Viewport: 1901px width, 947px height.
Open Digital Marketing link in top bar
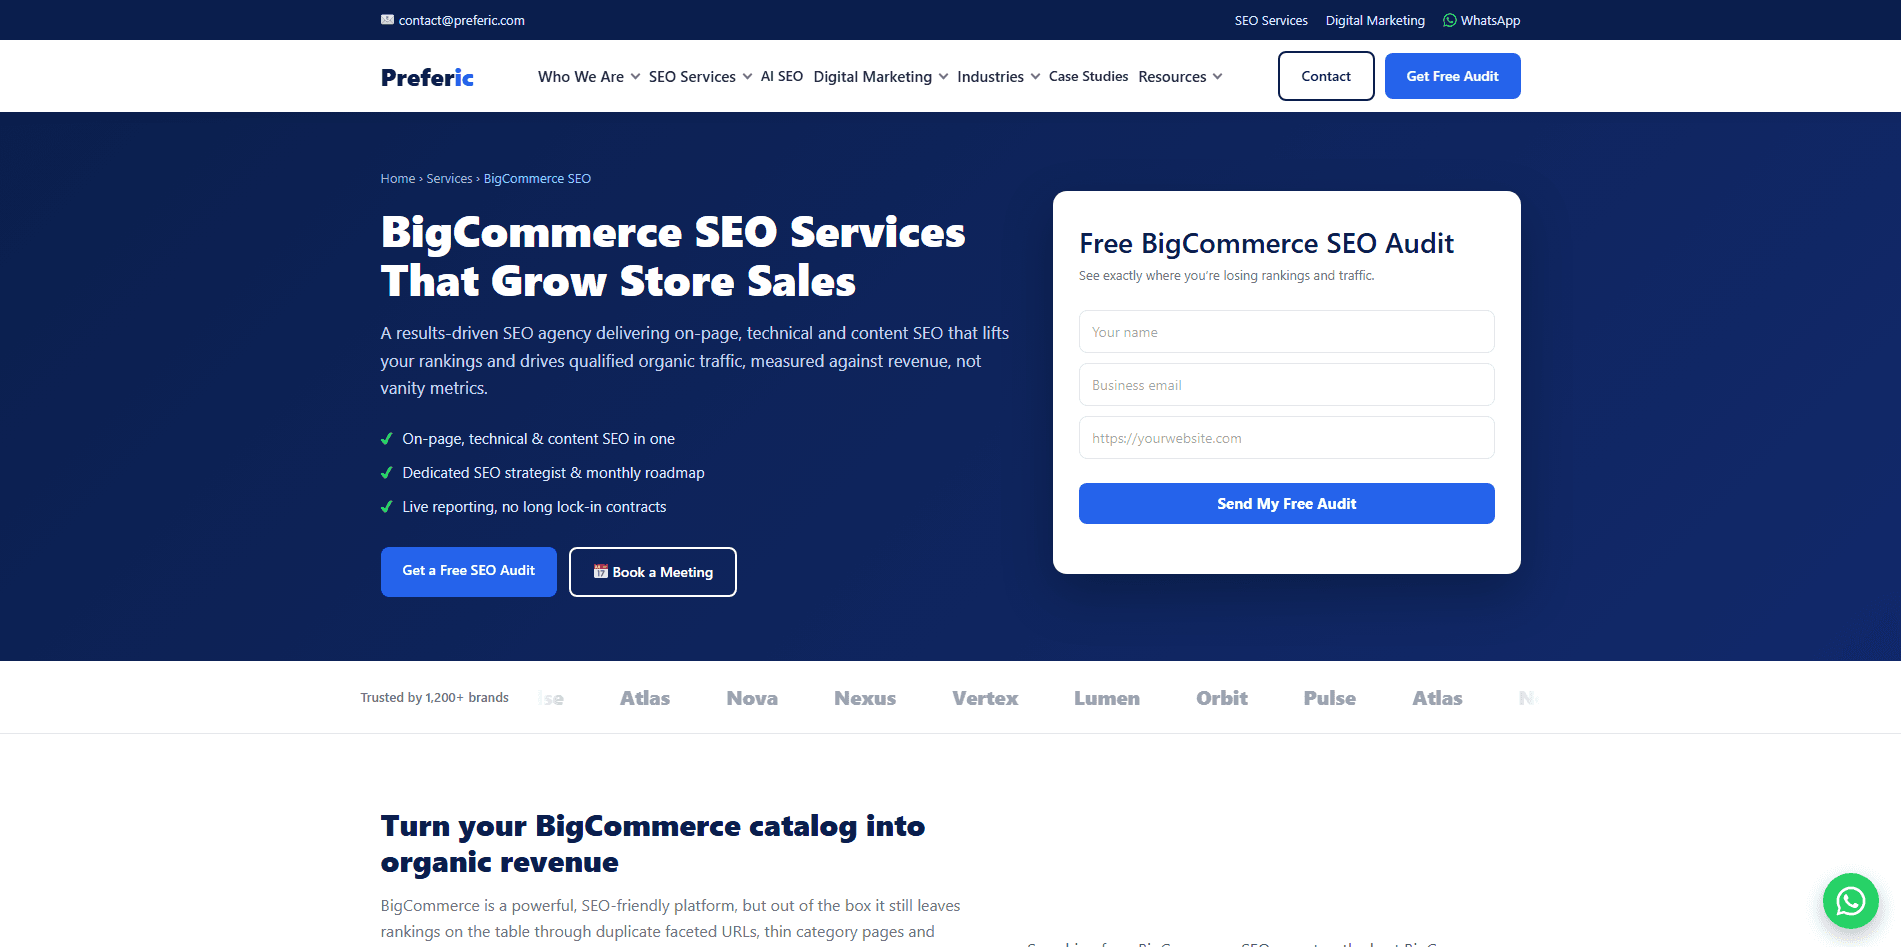(x=1375, y=20)
